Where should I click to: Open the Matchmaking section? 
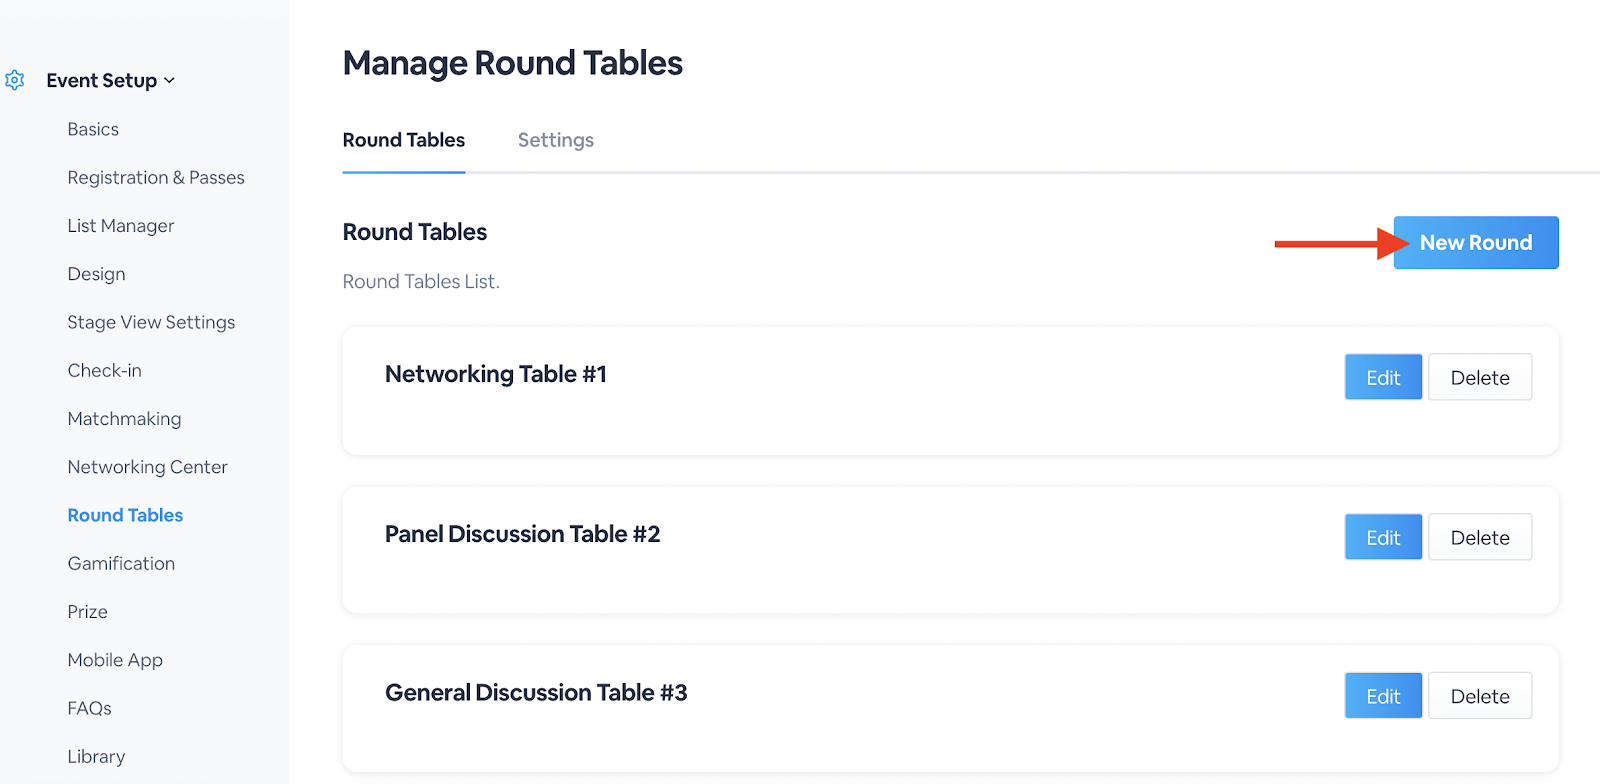124,419
